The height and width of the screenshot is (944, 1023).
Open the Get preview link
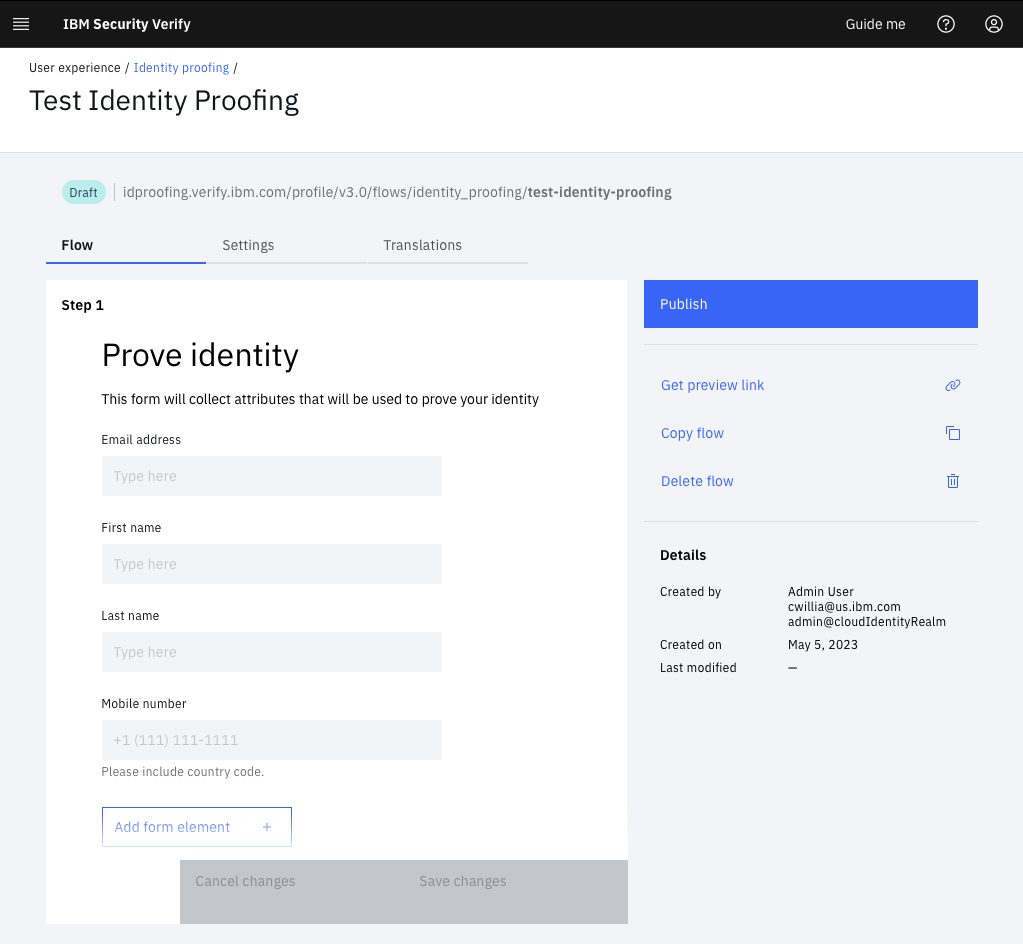point(712,385)
